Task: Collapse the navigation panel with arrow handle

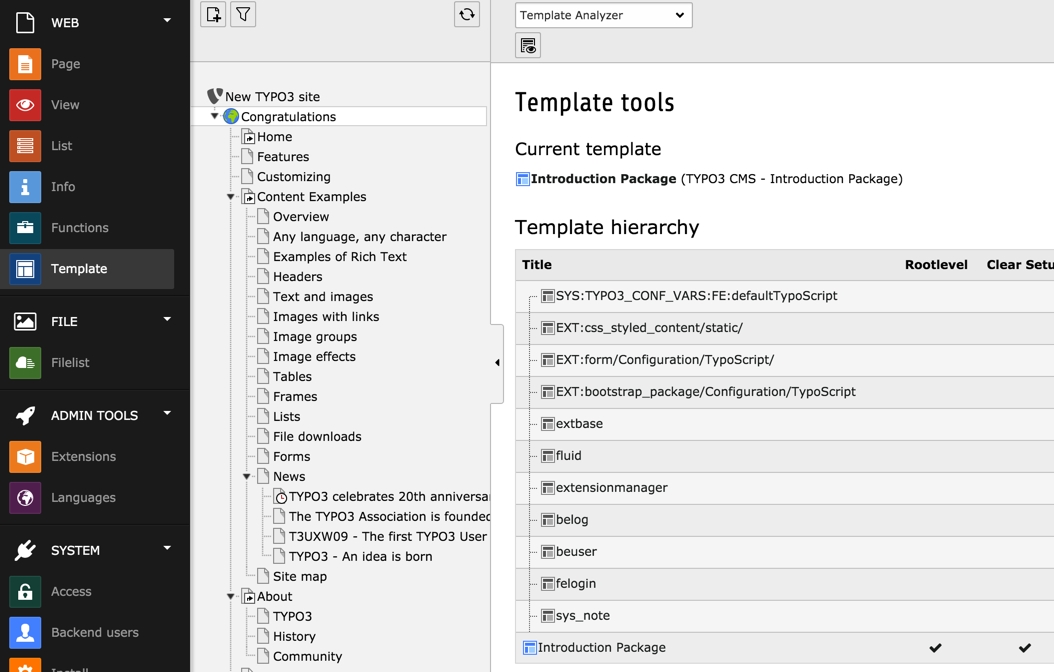Action: [x=497, y=363]
